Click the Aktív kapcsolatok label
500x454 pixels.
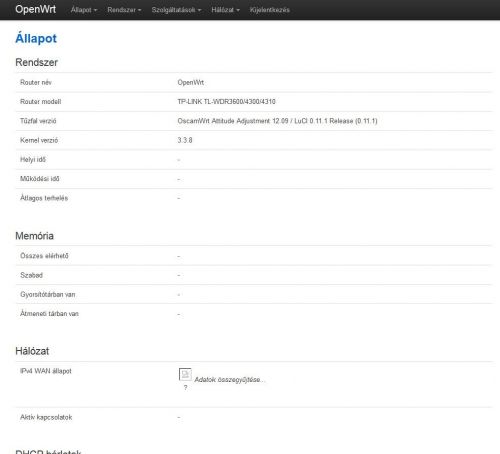tap(46, 417)
